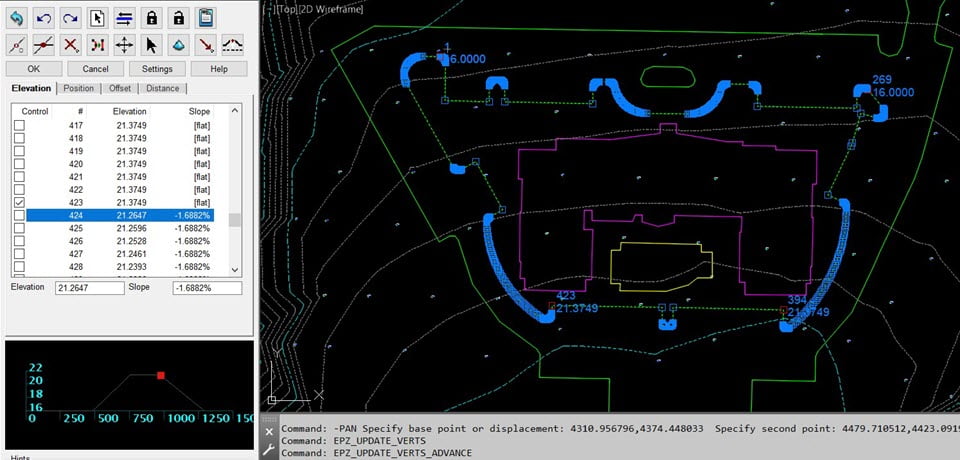Click the open padlock unlock icon

pyautogui.click(x=178, y=18)
